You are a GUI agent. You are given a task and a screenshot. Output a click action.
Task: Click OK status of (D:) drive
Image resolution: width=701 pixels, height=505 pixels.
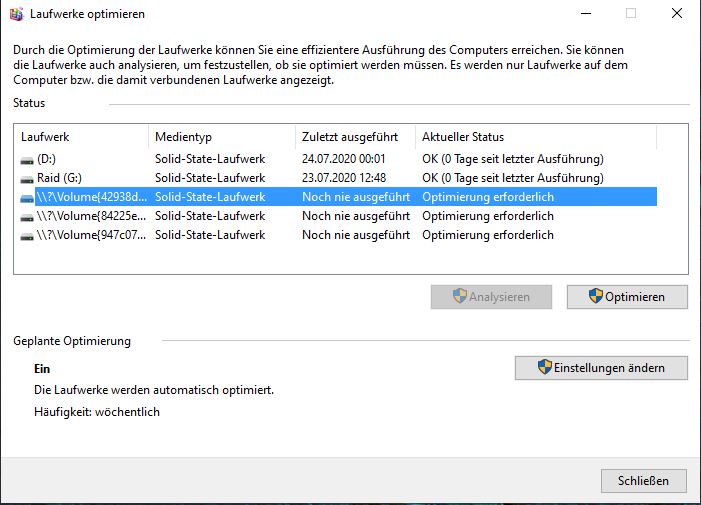pos(513,159)
